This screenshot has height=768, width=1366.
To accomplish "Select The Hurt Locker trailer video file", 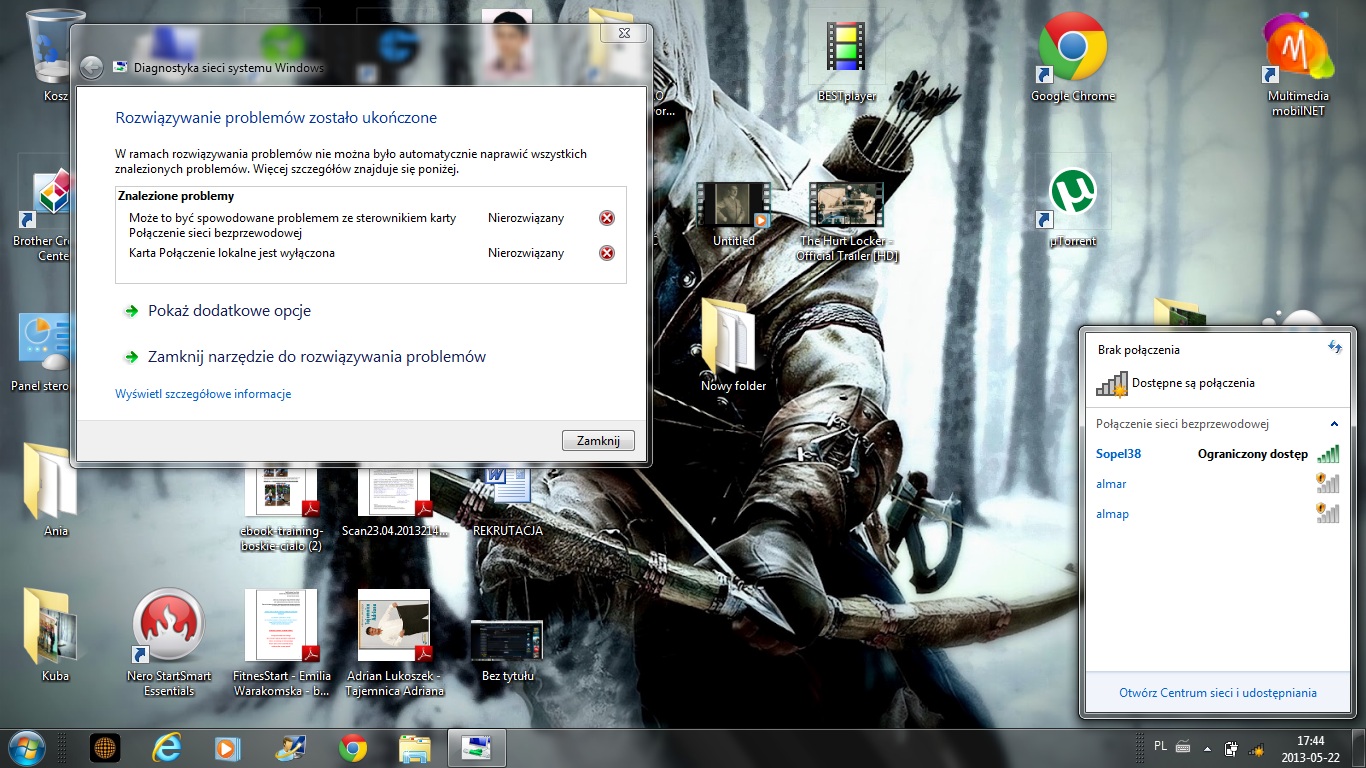I will coord(846,221).
